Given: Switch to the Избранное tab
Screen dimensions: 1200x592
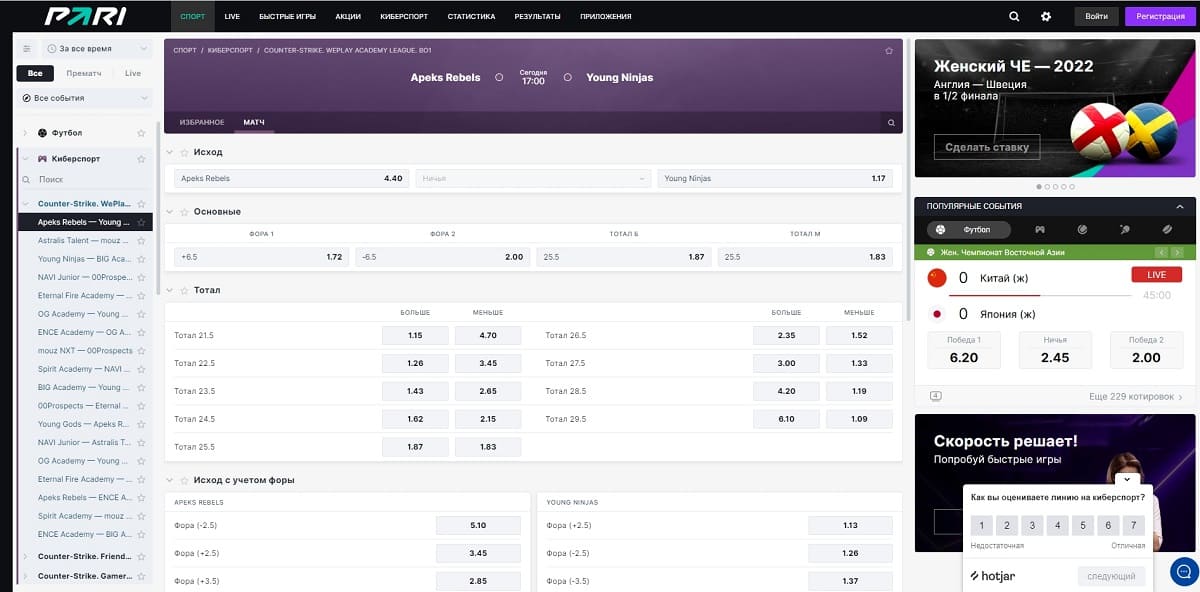Looking at the screenshot, I should (x=201, y=122).
